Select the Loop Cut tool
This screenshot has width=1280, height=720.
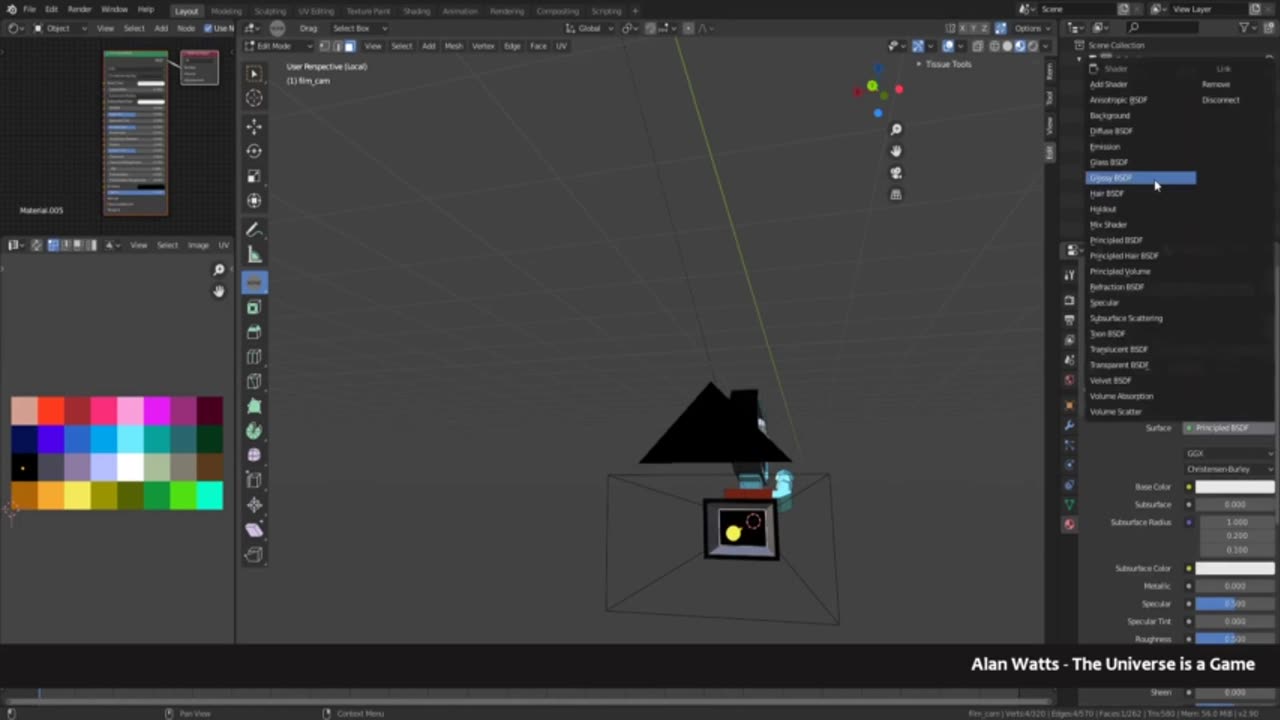point(254,357)
